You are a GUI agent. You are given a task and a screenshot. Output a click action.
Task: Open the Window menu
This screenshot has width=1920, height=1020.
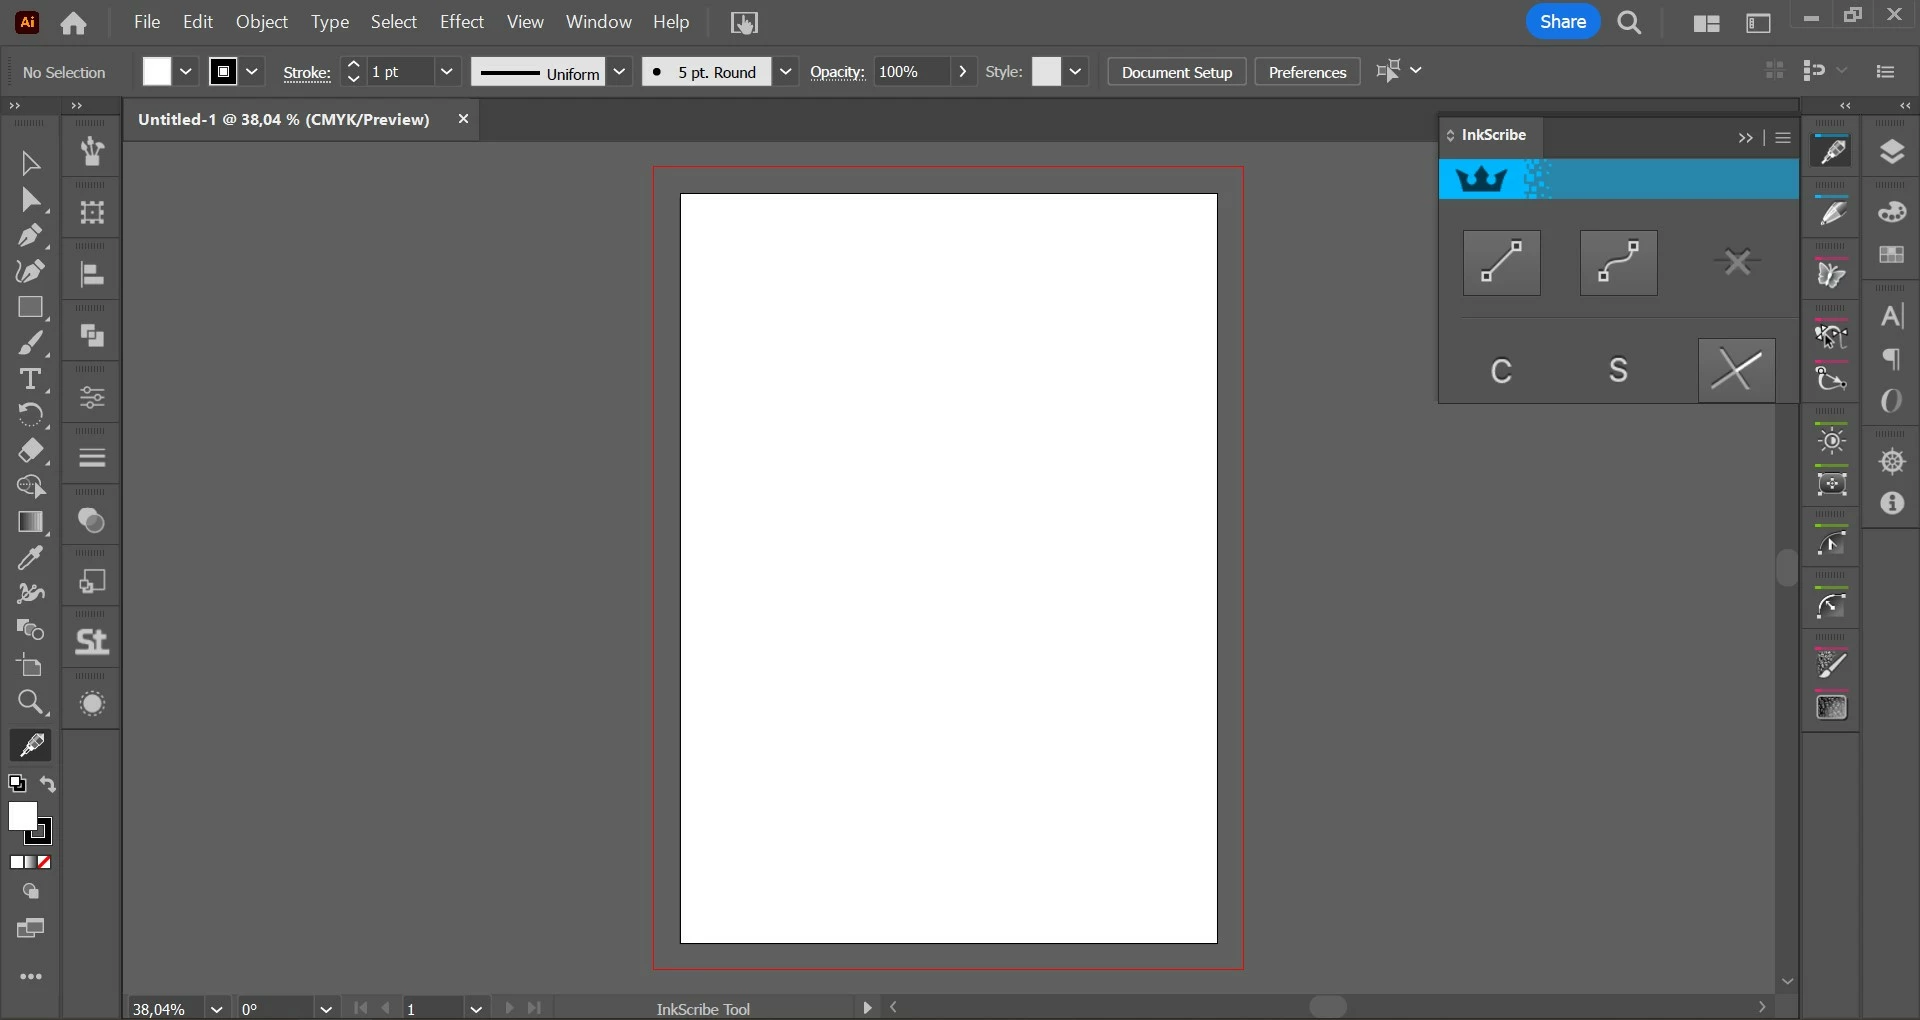tap(599, 22)
